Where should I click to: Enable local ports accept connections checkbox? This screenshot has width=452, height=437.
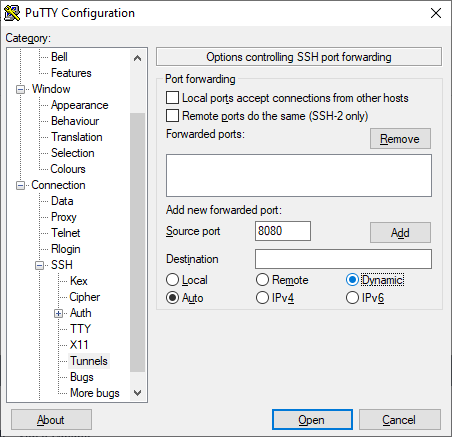172,98
